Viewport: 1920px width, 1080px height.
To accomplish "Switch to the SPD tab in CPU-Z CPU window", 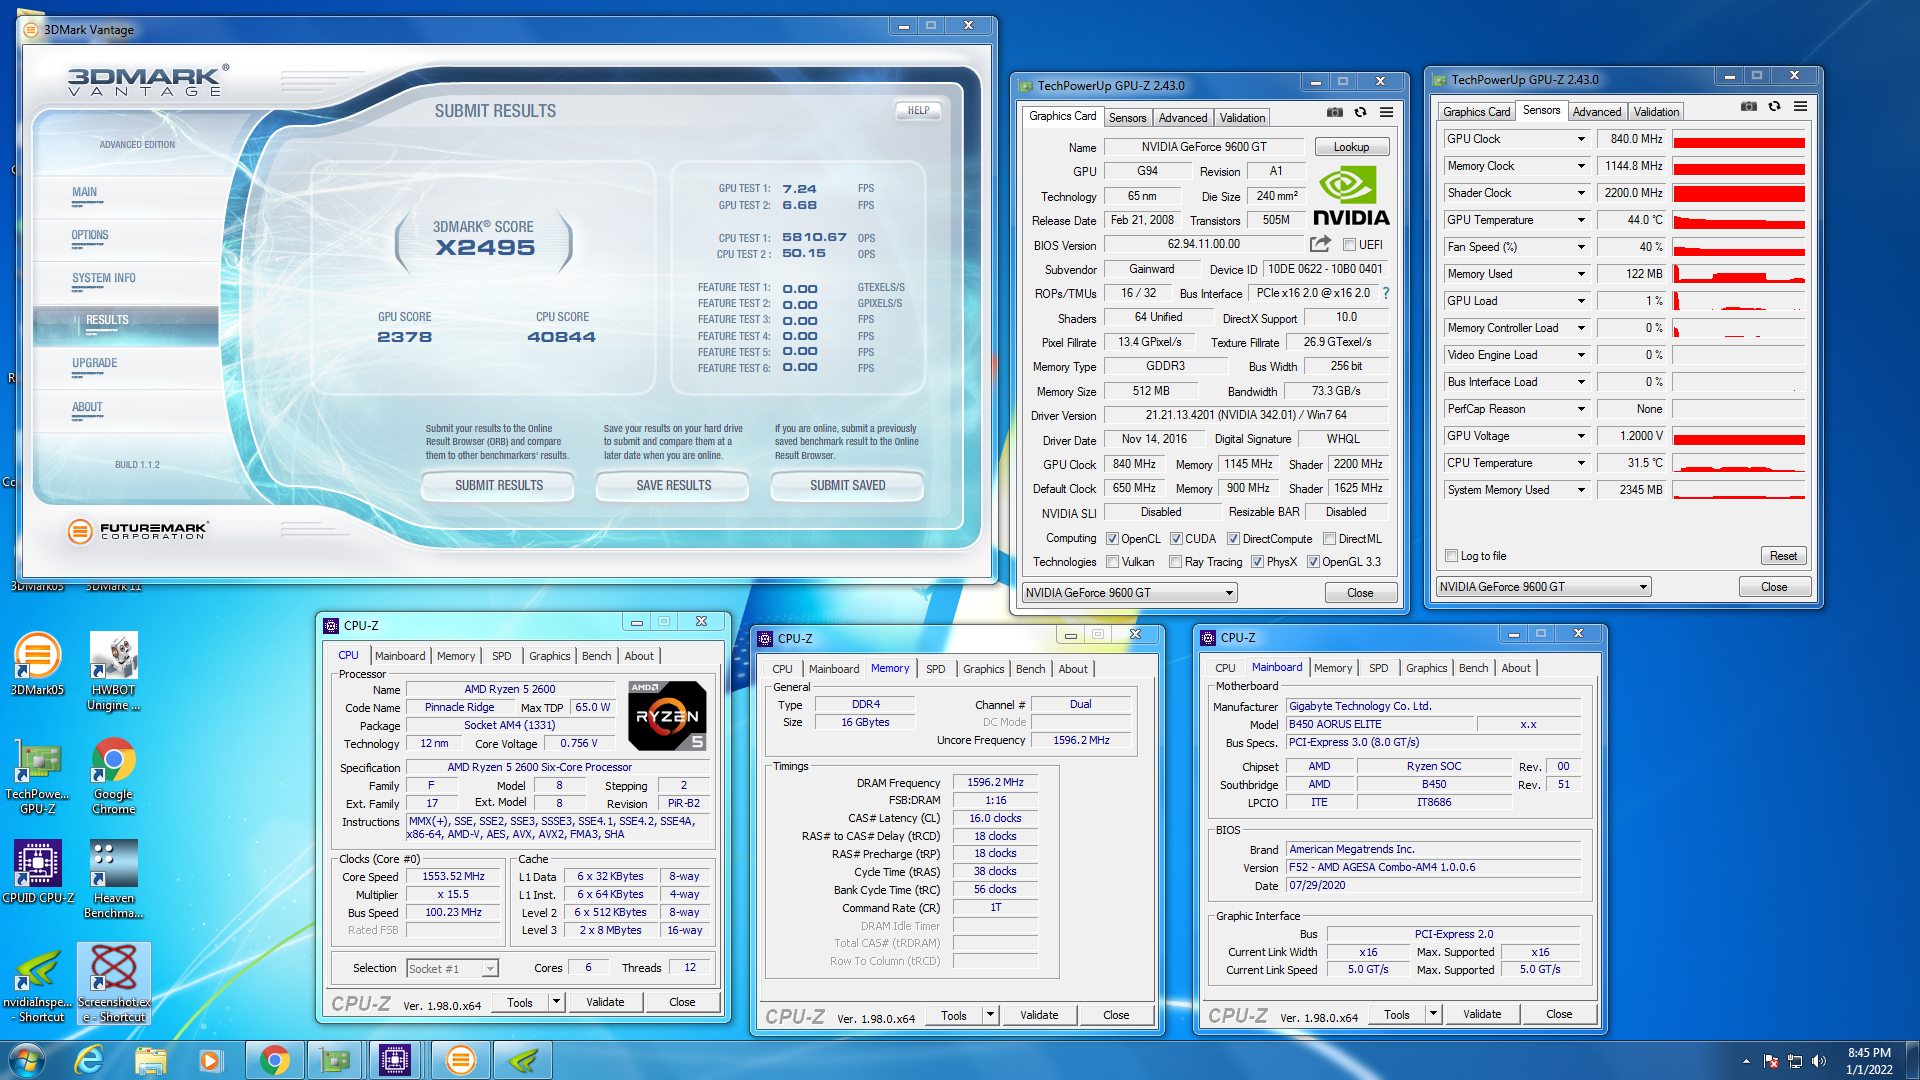I will coord(501,656).
